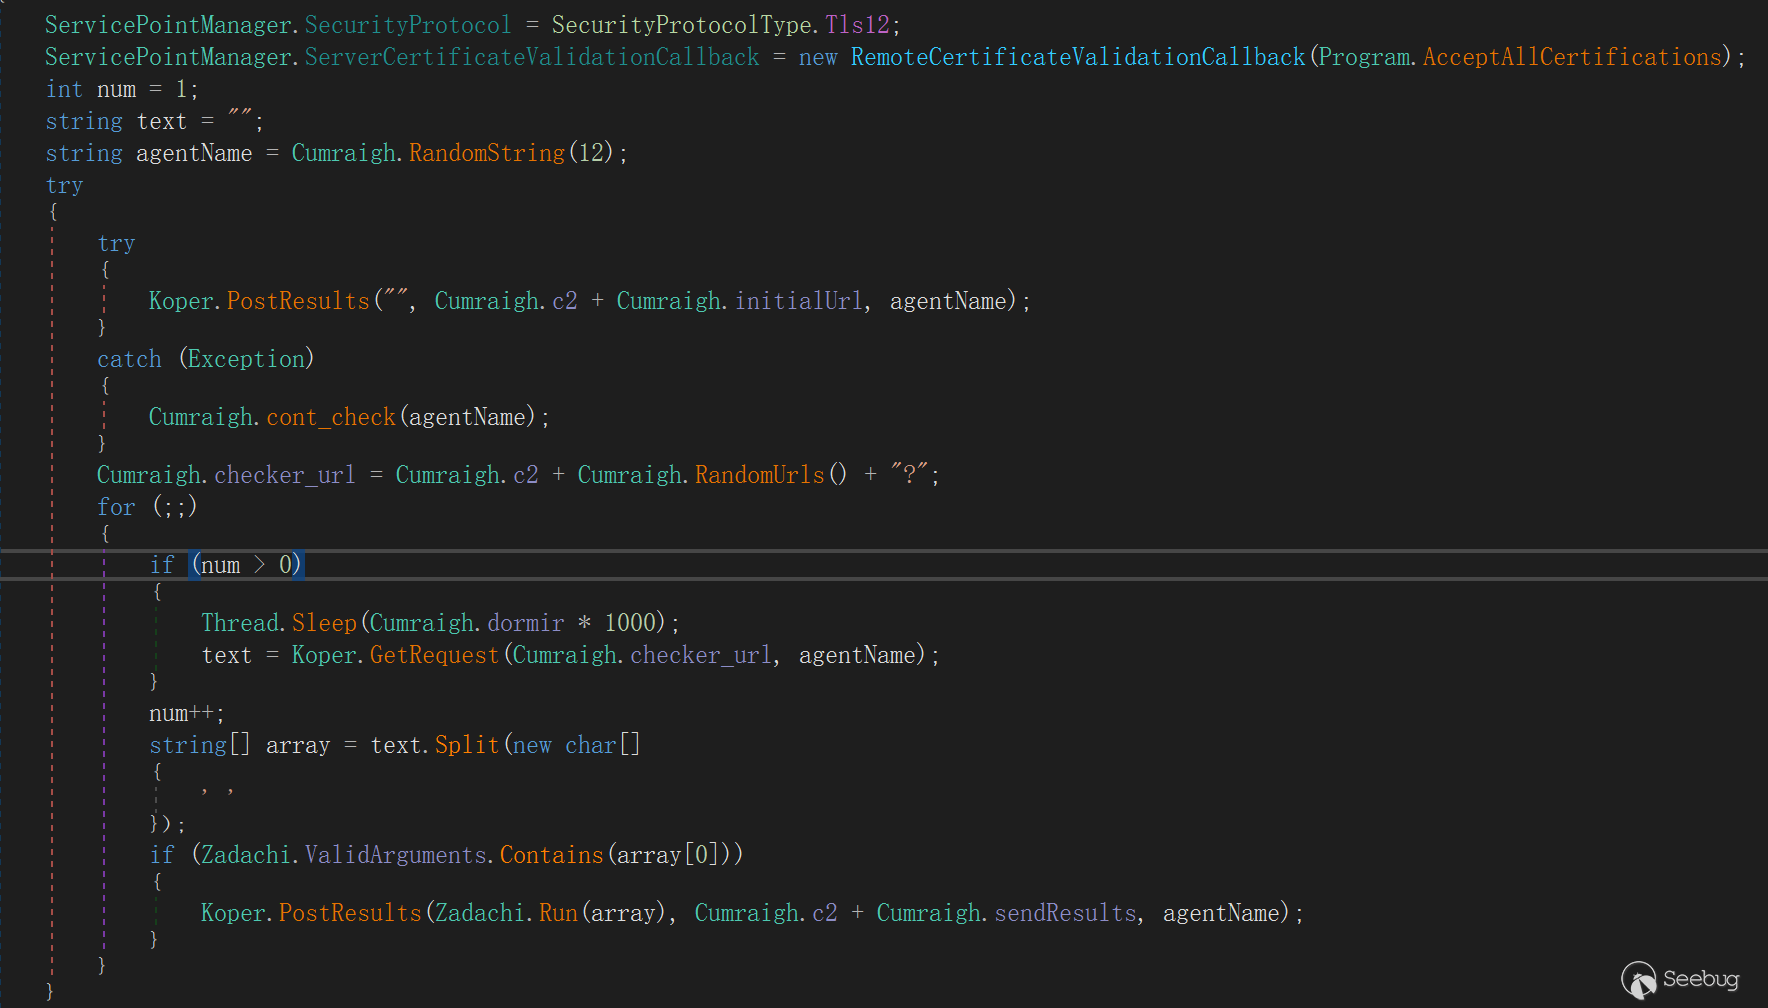Click the number 12 argument
This screenshot has height=1008, width=1768.
pos(592,153)
